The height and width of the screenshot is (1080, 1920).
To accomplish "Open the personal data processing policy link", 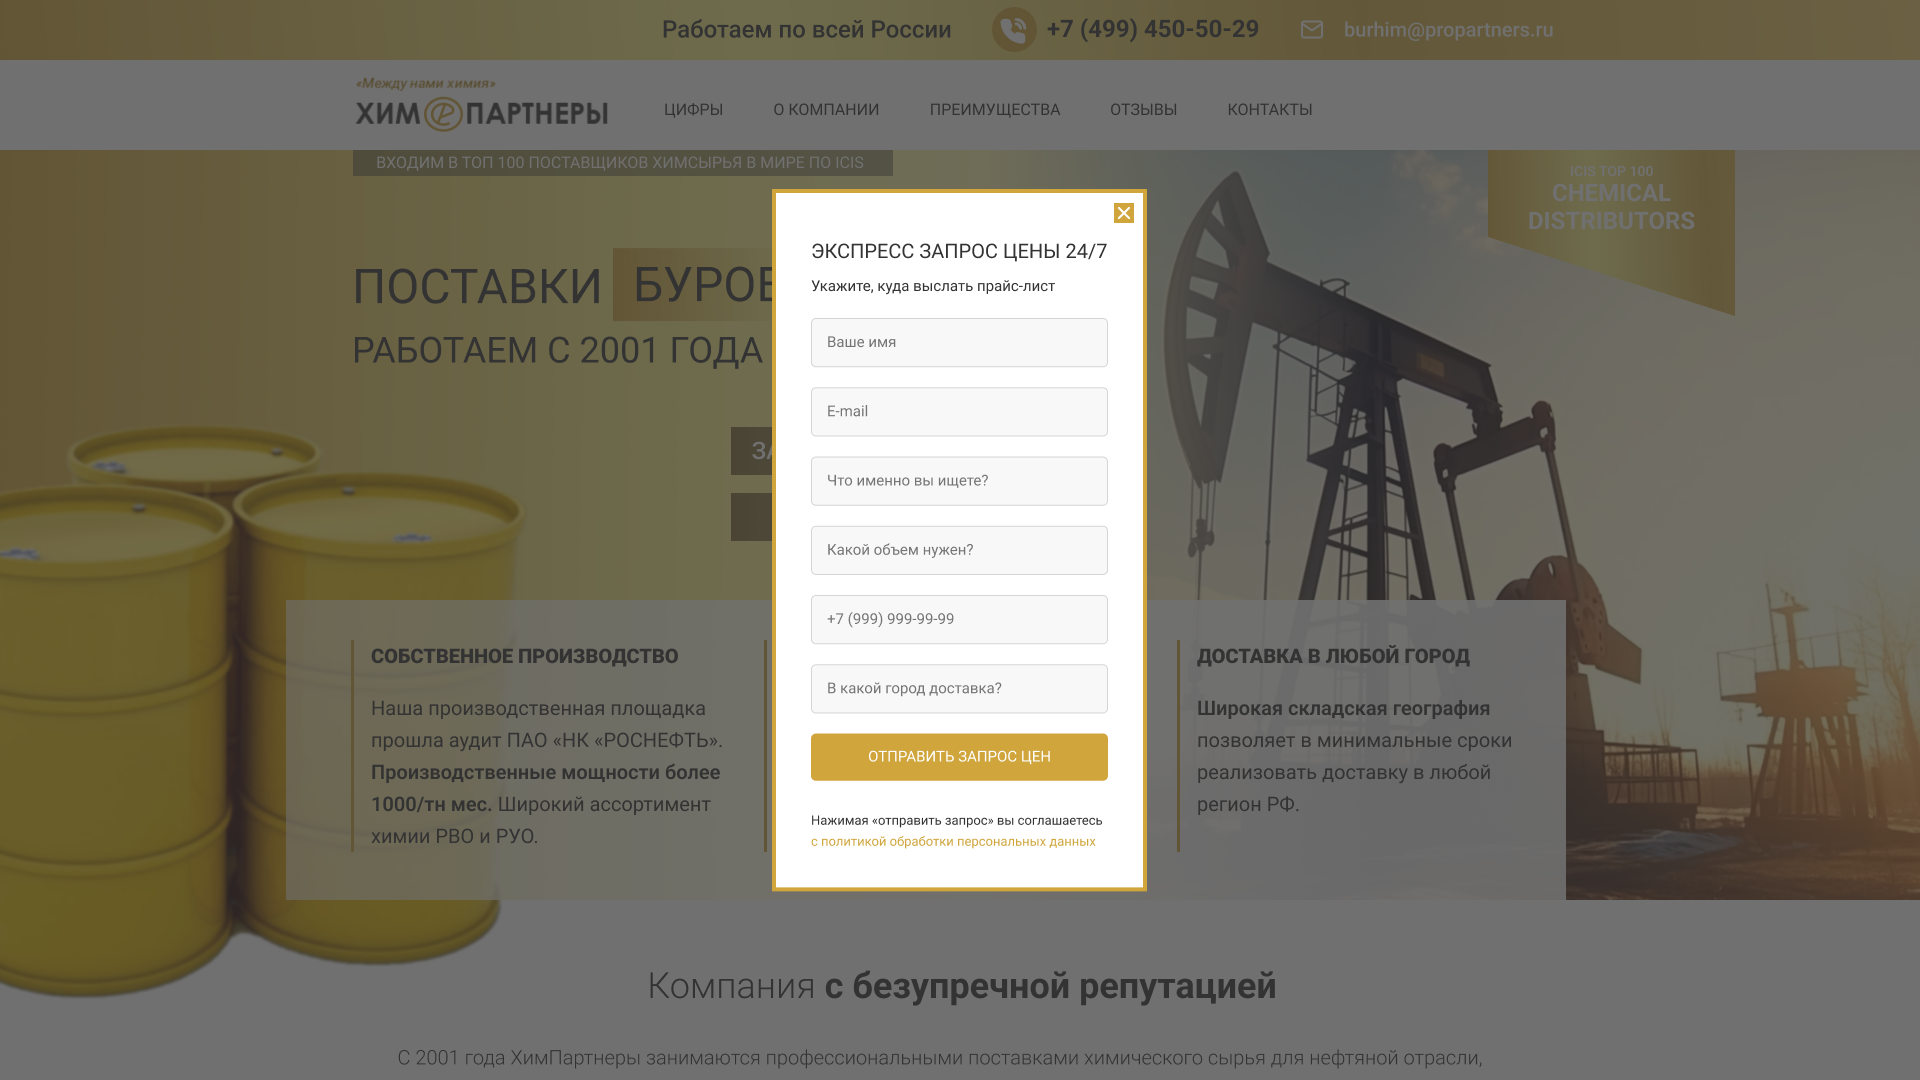I will tap(953, 842).
